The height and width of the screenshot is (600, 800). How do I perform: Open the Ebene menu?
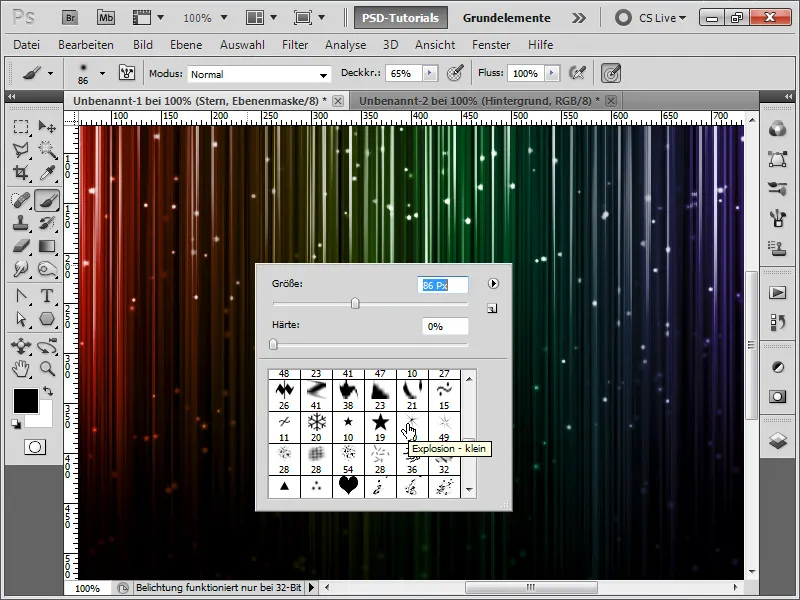click(x=186, y=45)
